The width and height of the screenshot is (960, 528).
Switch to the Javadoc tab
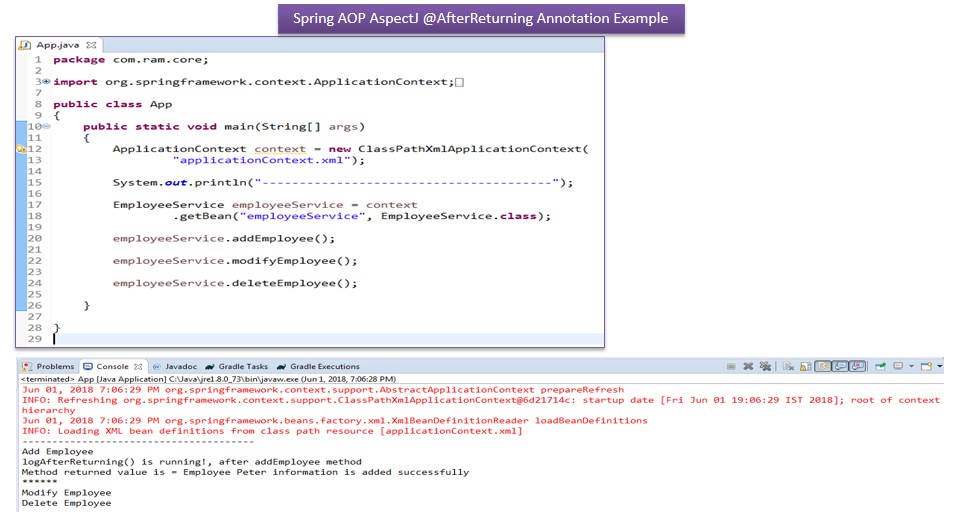click(175, 366)
